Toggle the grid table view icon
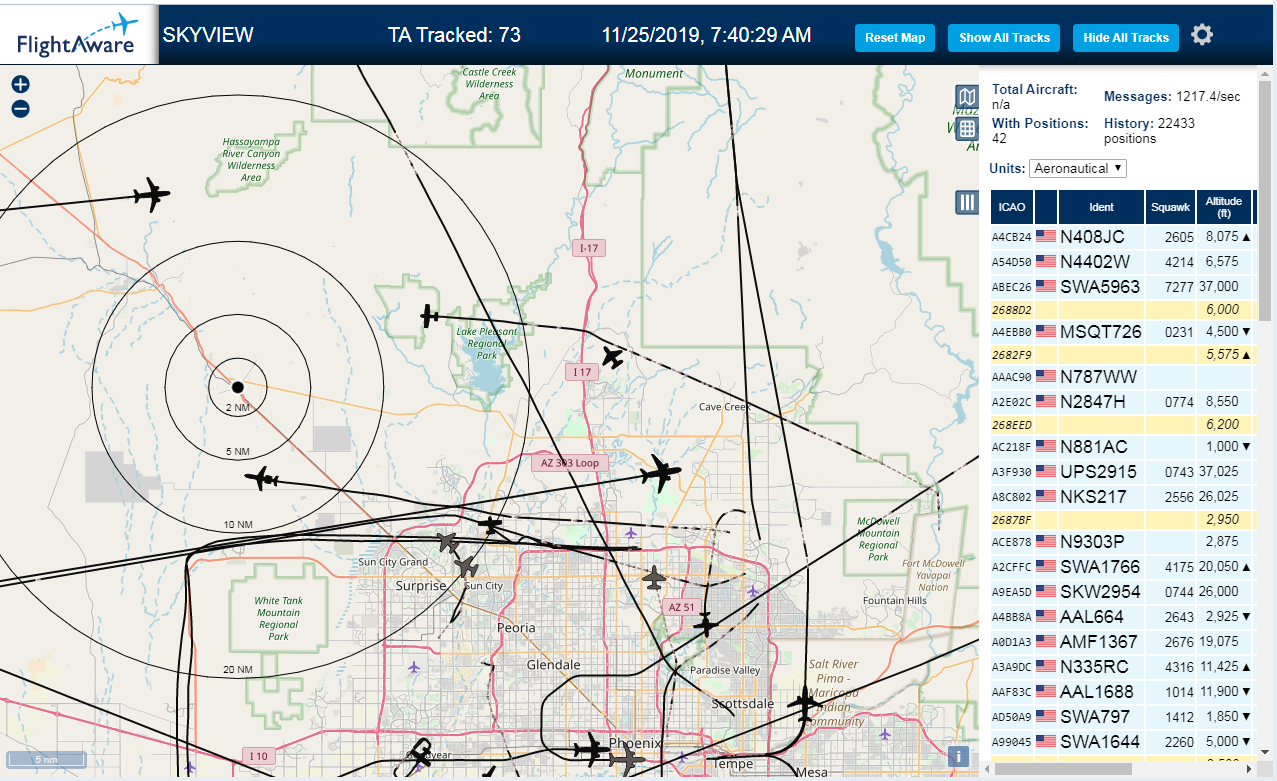Screen dimensions: 1277x781 point(967,129)
